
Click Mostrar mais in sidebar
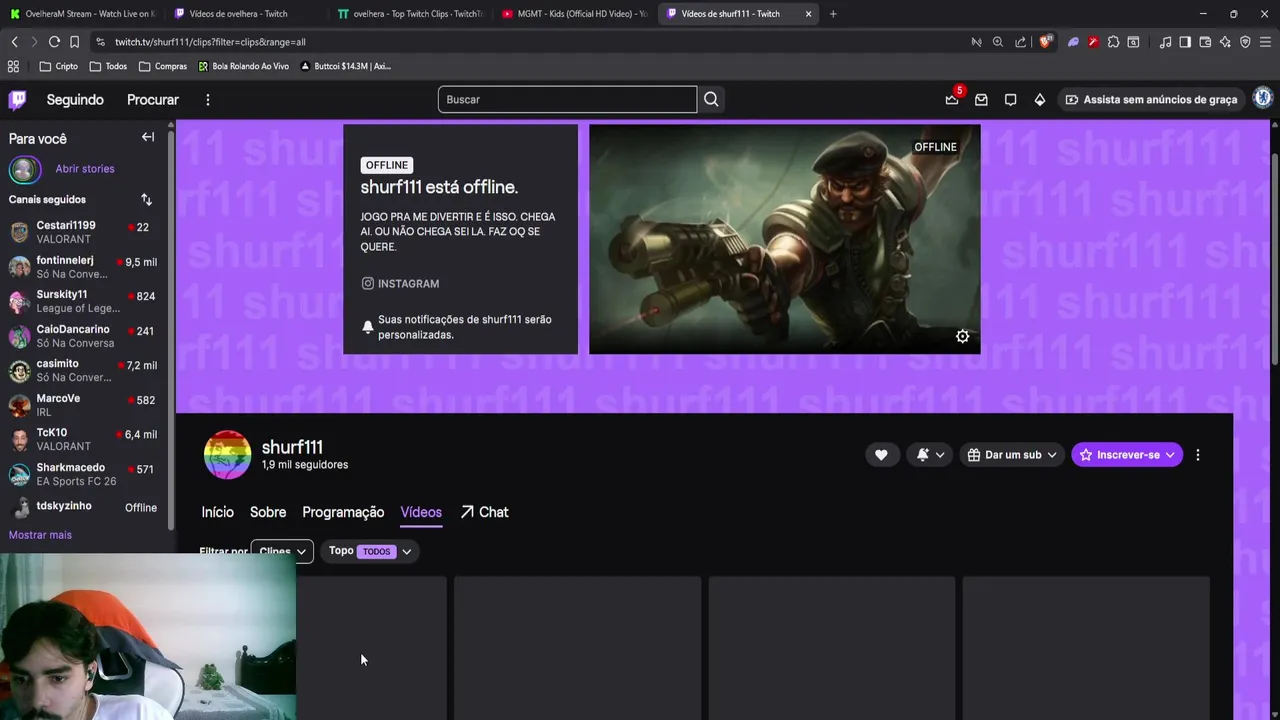click(x=40, y=535)
